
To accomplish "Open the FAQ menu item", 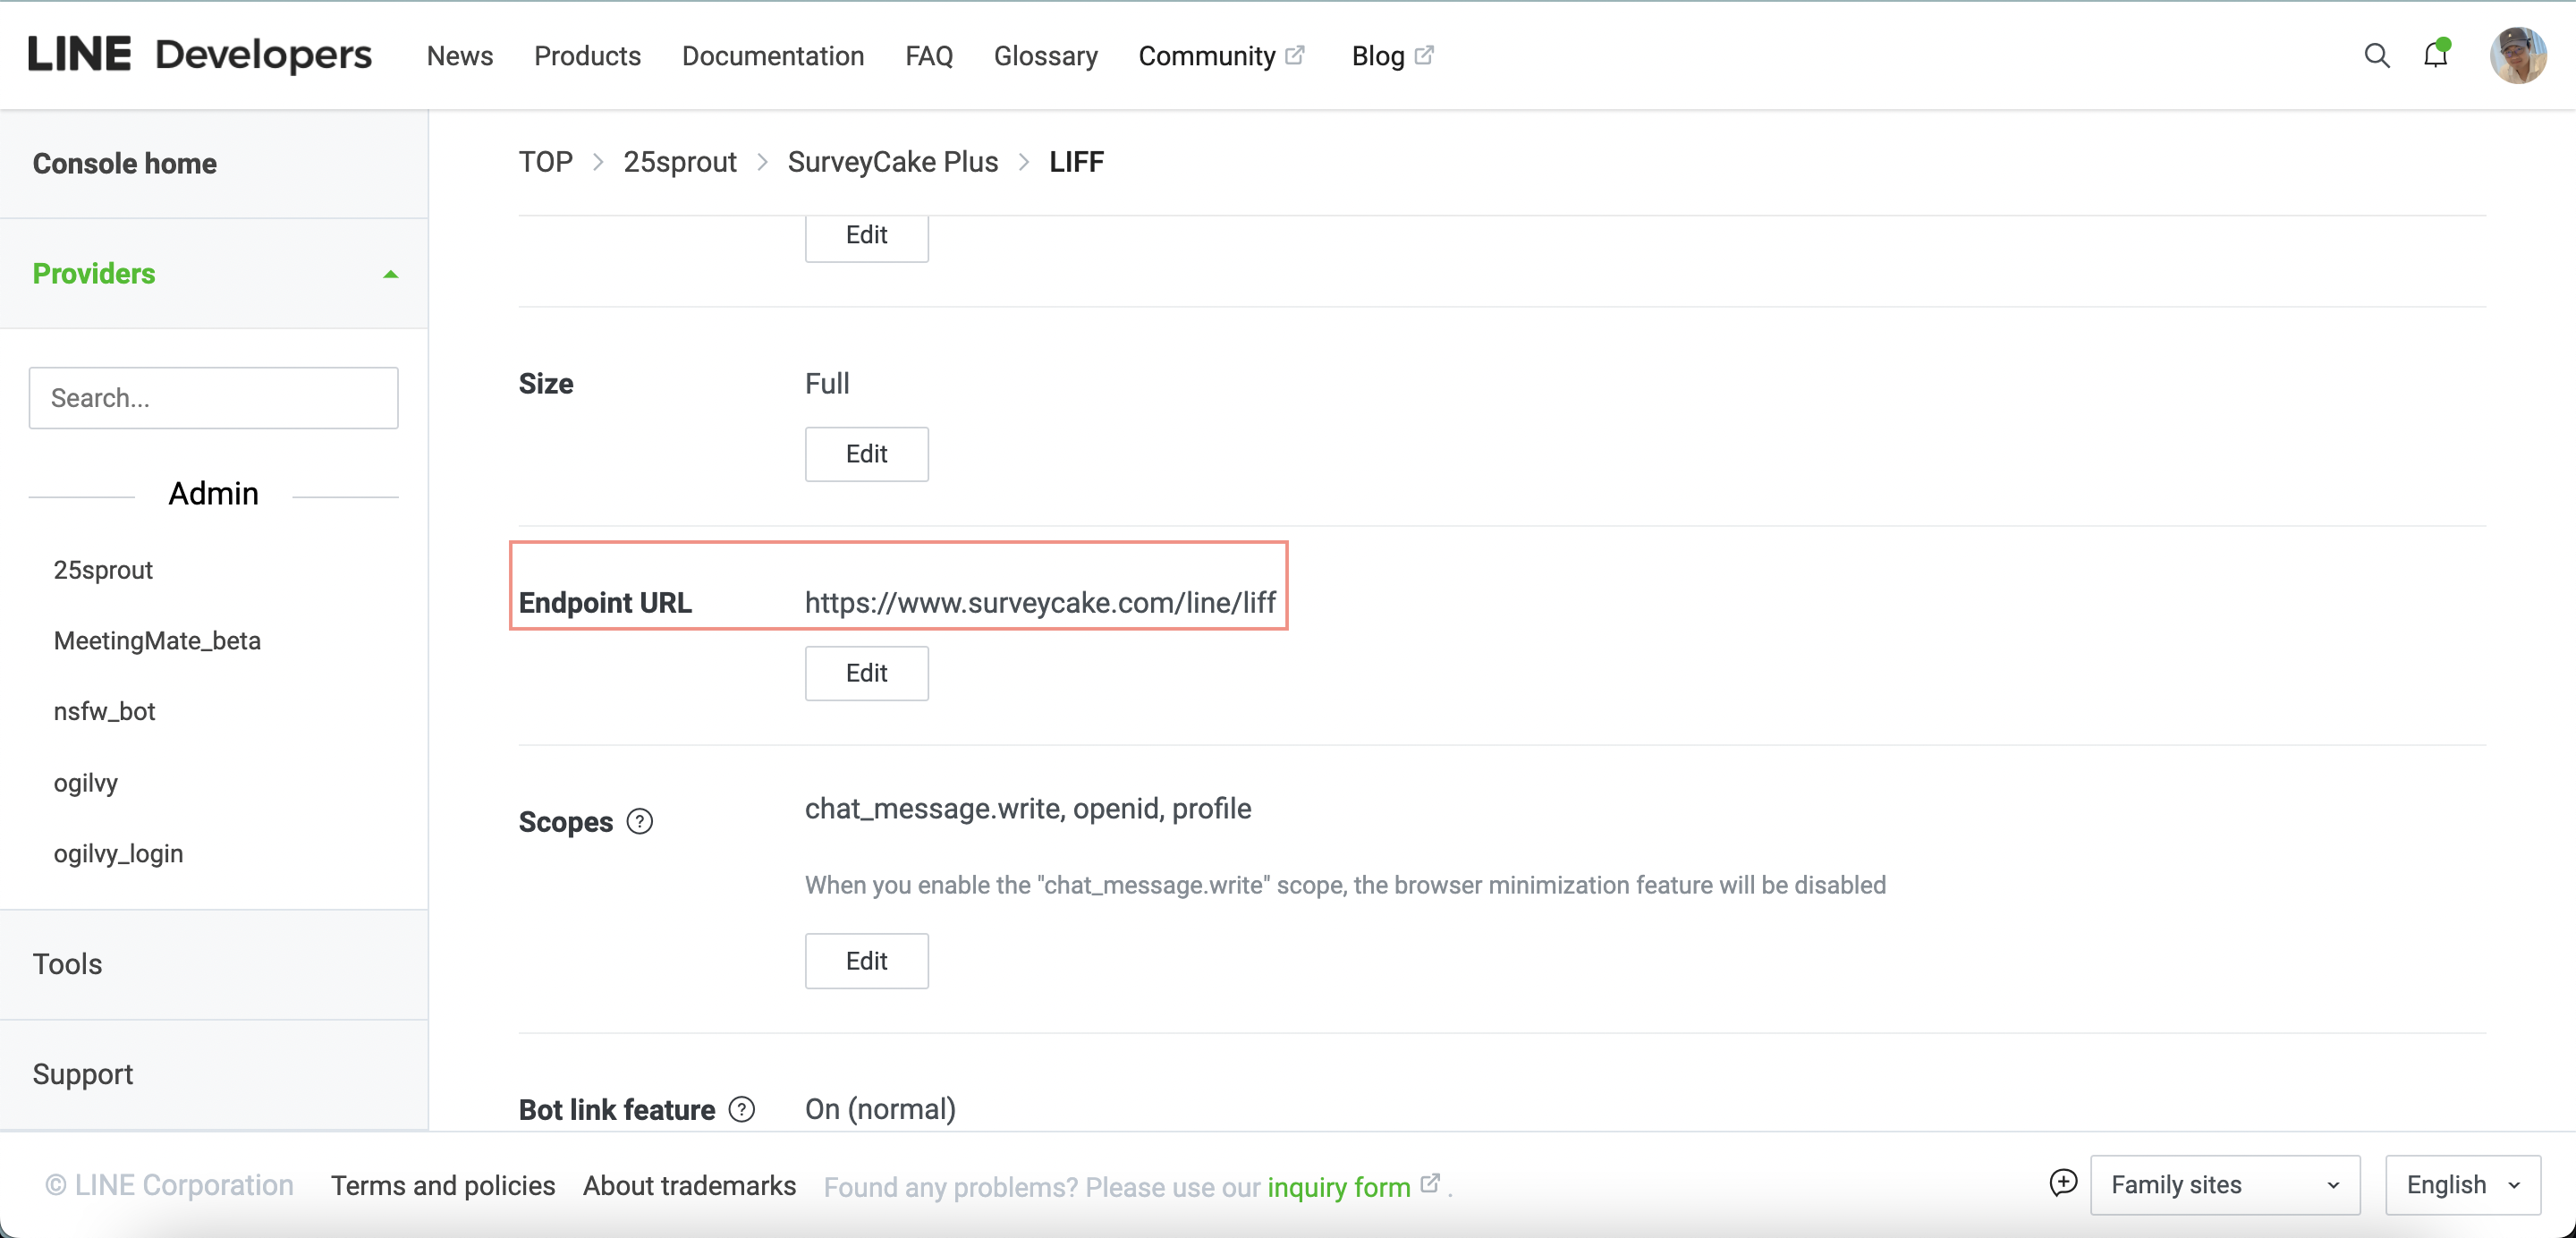I will (x=929, y=56).
